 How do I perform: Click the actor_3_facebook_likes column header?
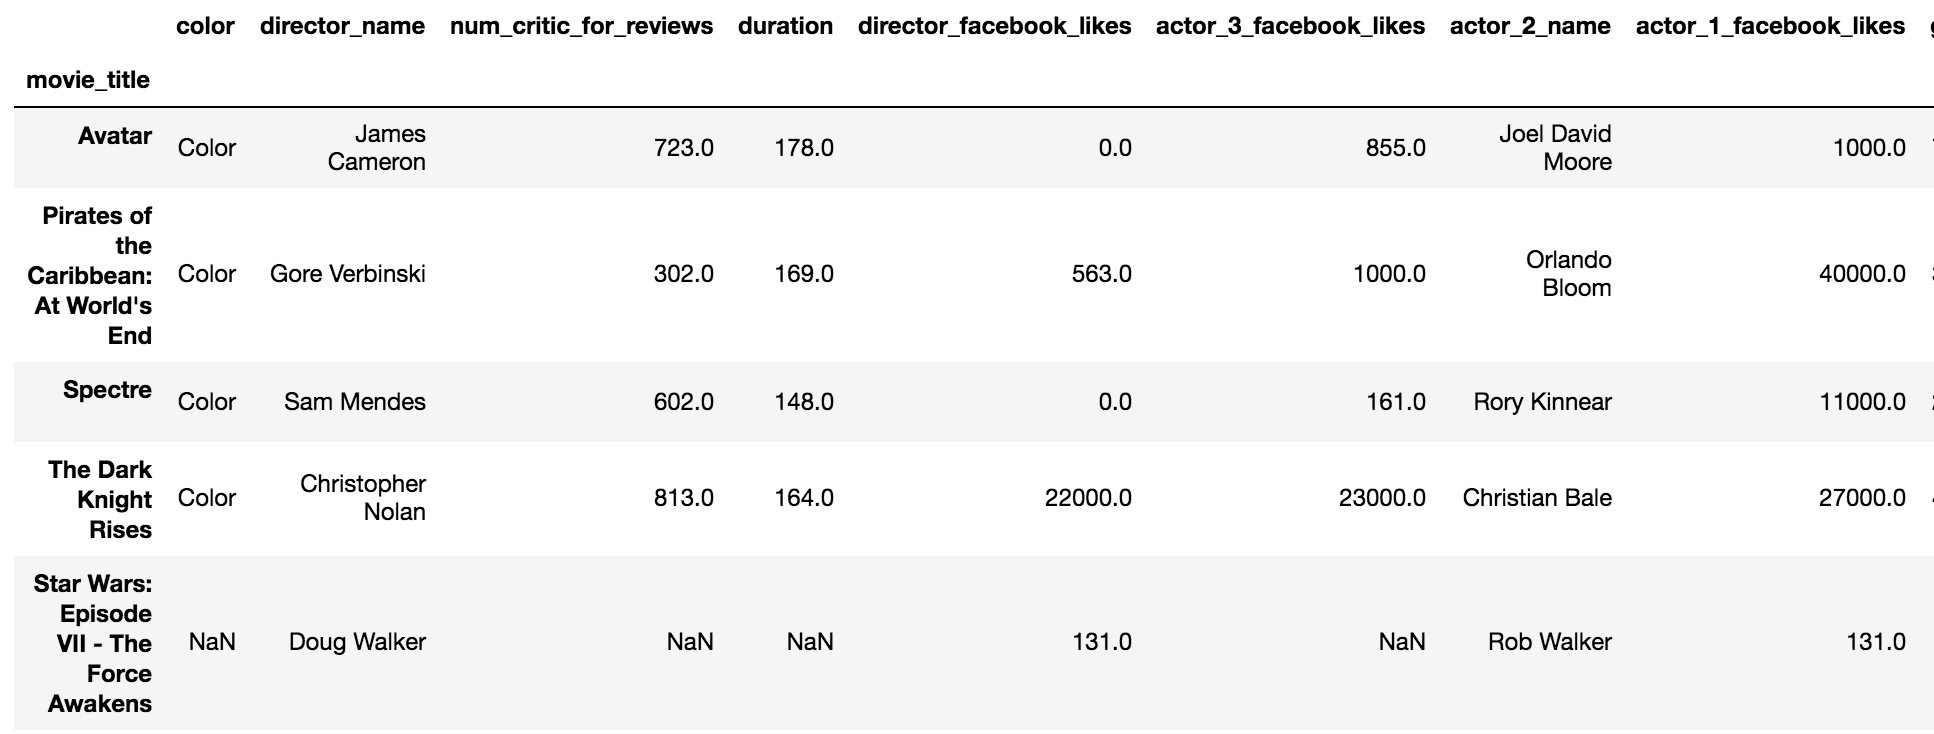tap(1290, 26)
